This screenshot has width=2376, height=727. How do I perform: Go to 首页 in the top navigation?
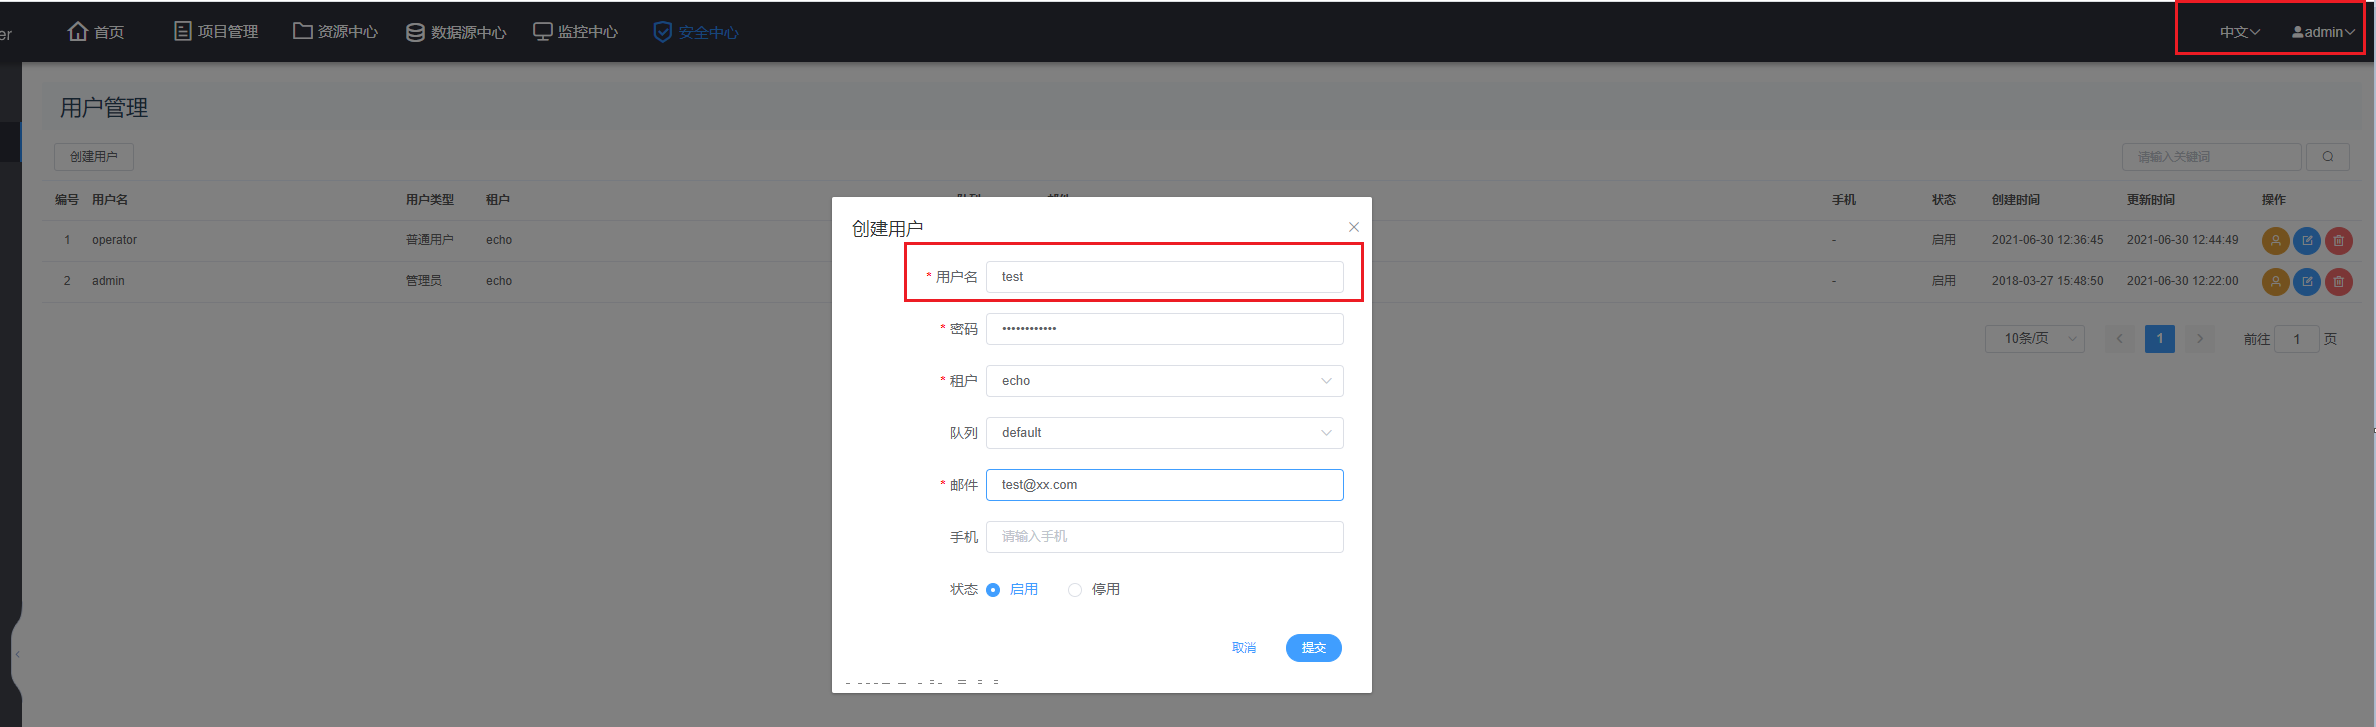(96, 32)
